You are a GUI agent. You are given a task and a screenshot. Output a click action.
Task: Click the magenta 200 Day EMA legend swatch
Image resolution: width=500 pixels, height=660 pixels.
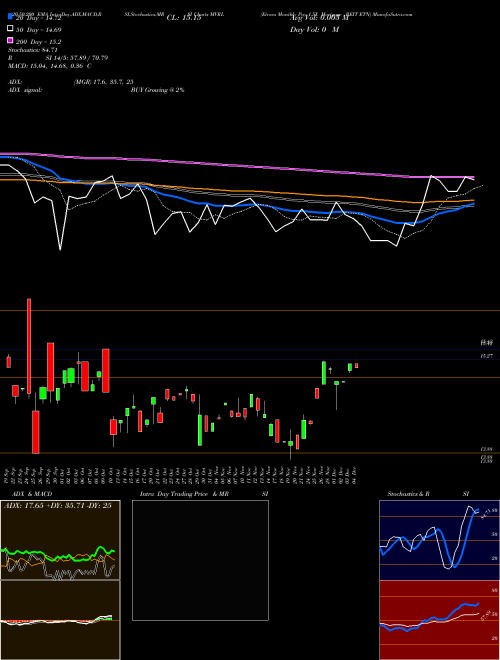pos(10,40)
